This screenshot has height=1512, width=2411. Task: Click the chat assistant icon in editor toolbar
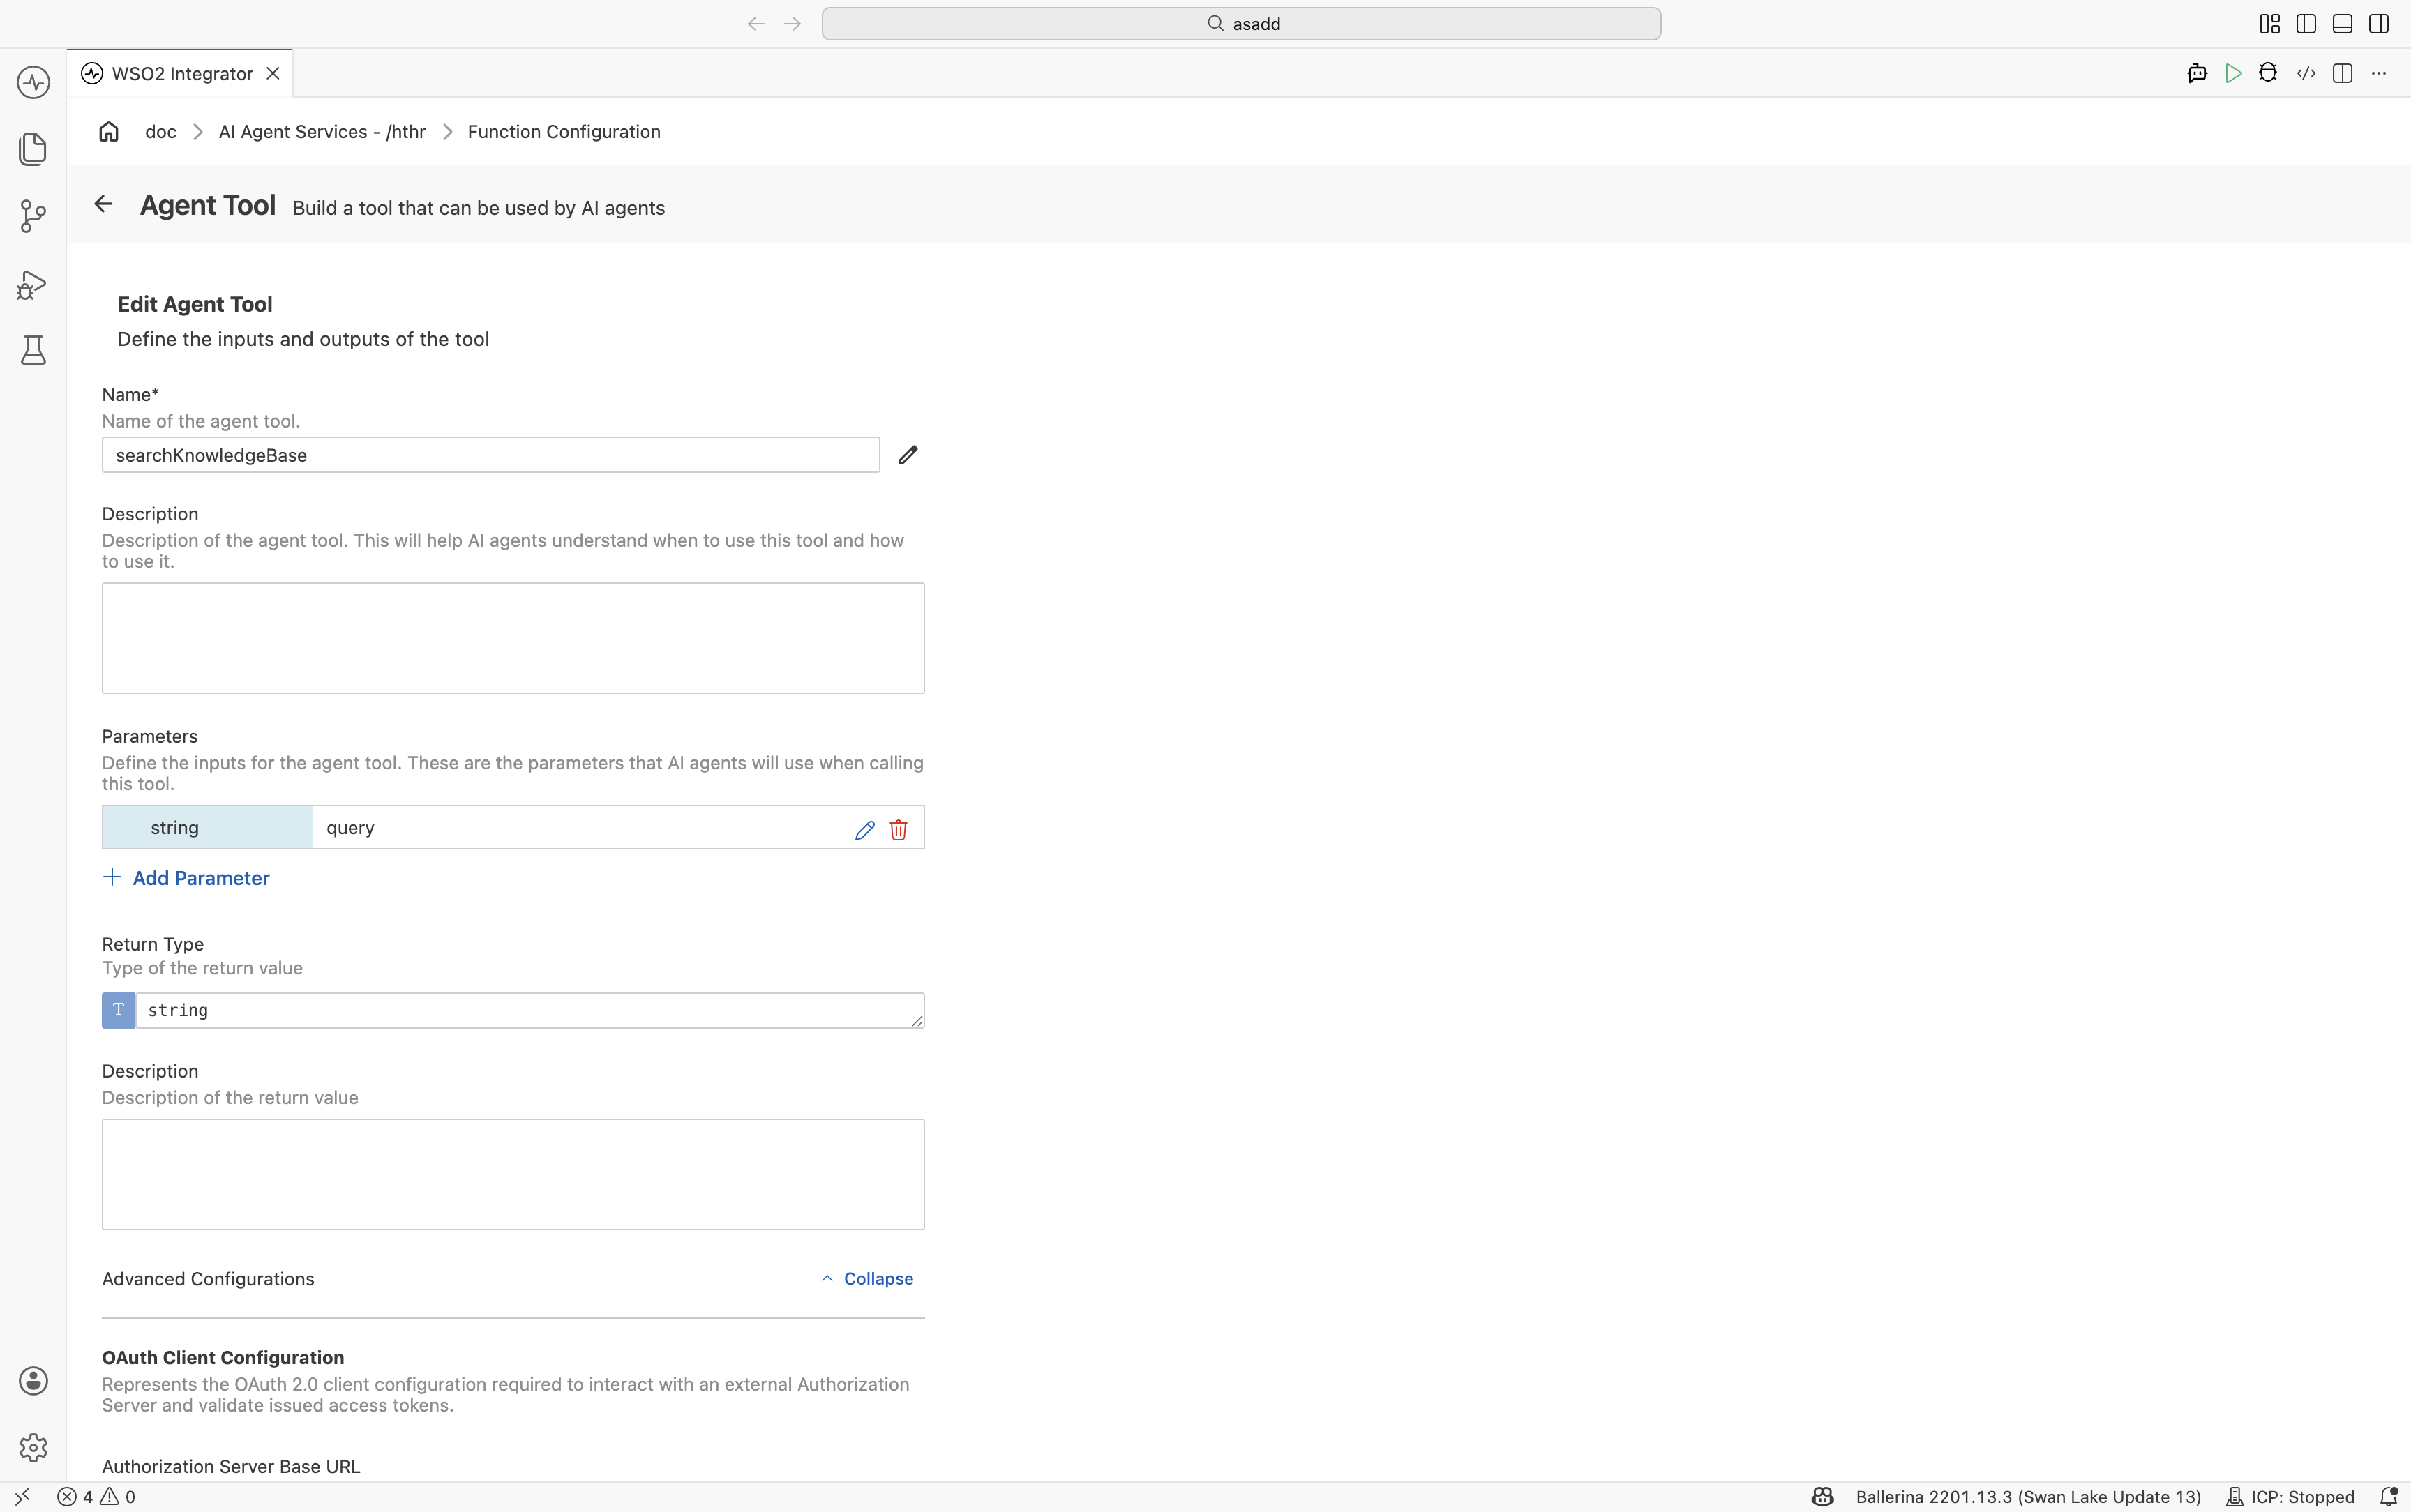click(x=2197, y=73)
